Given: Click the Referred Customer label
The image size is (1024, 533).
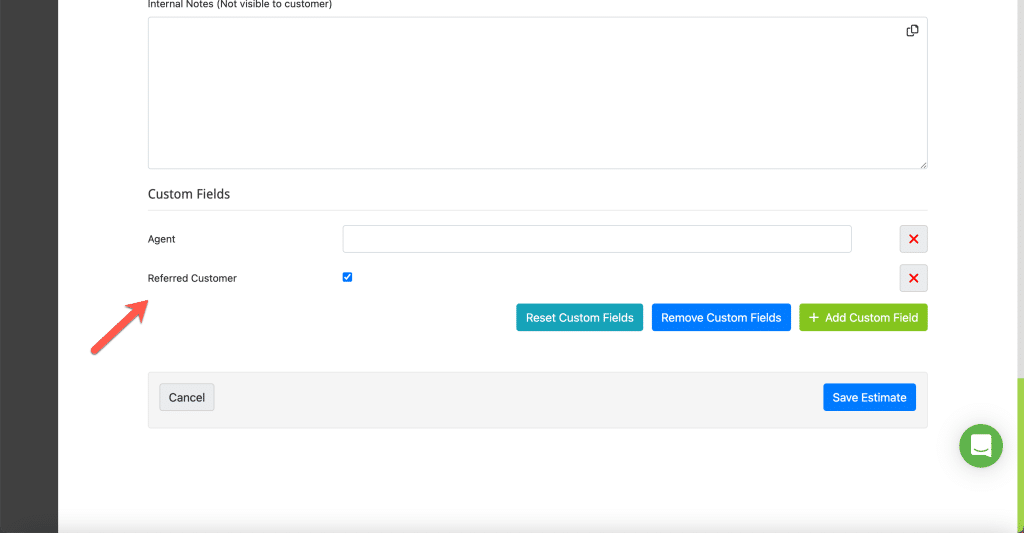Looking at the screenshot, I should click(x=192, y=278).
